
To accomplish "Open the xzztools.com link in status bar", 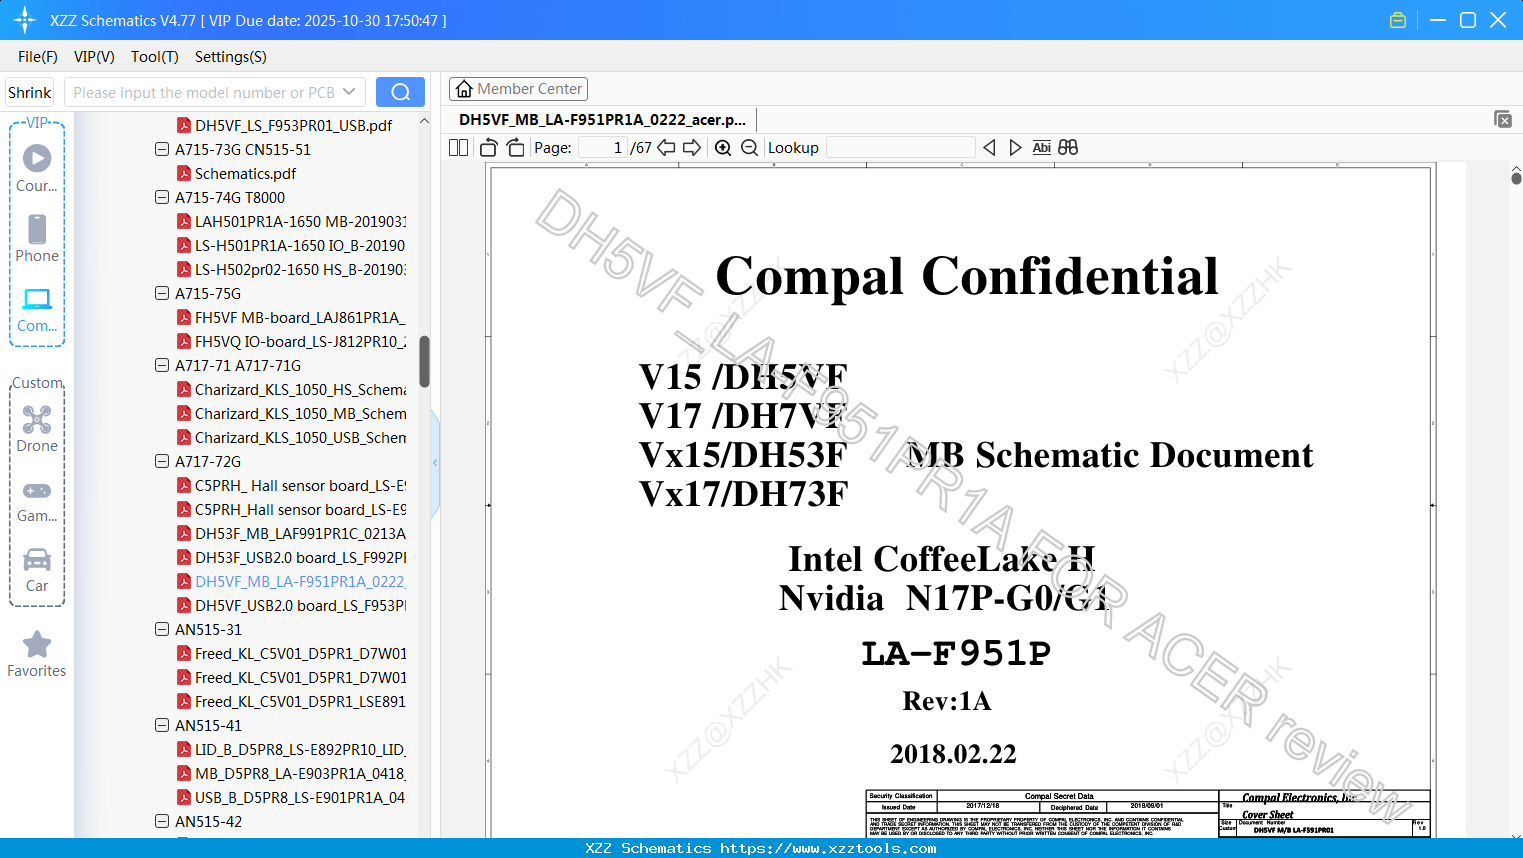I will click(x=828, y=848).
